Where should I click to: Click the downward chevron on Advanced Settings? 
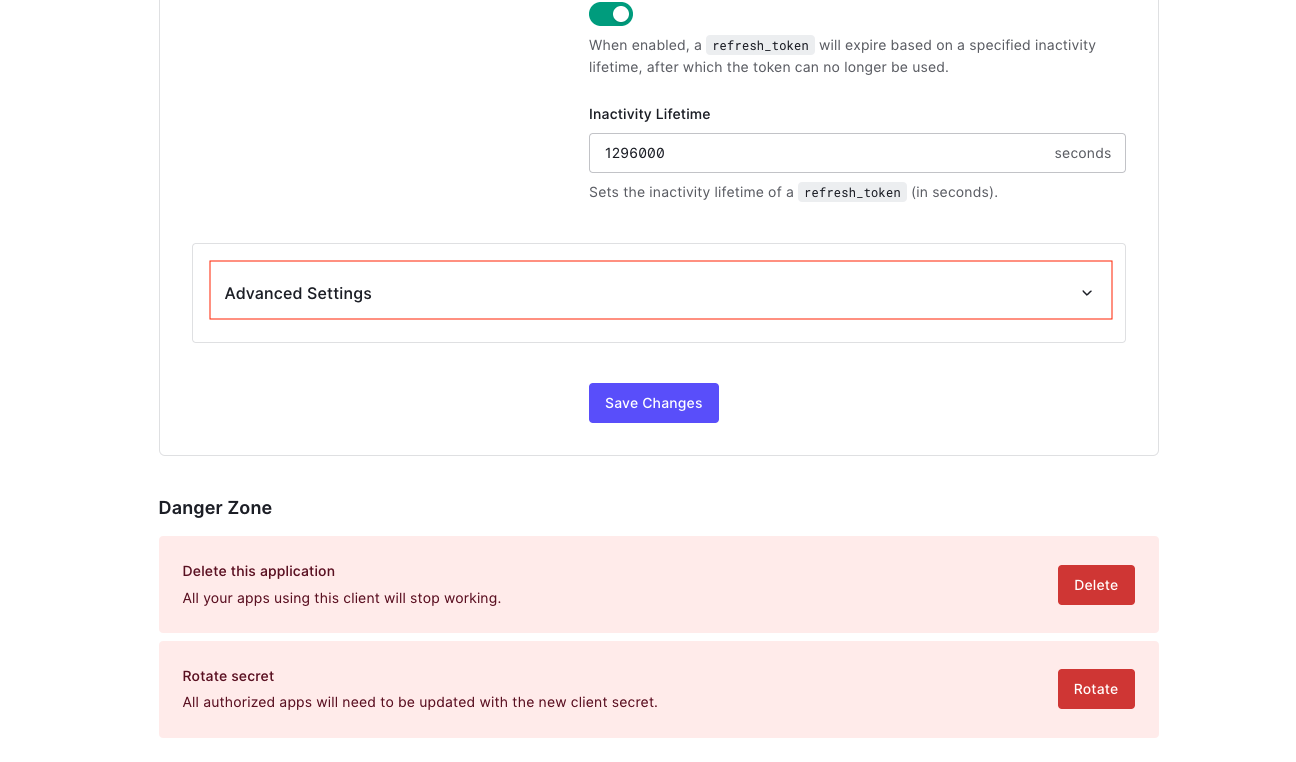1086,293
